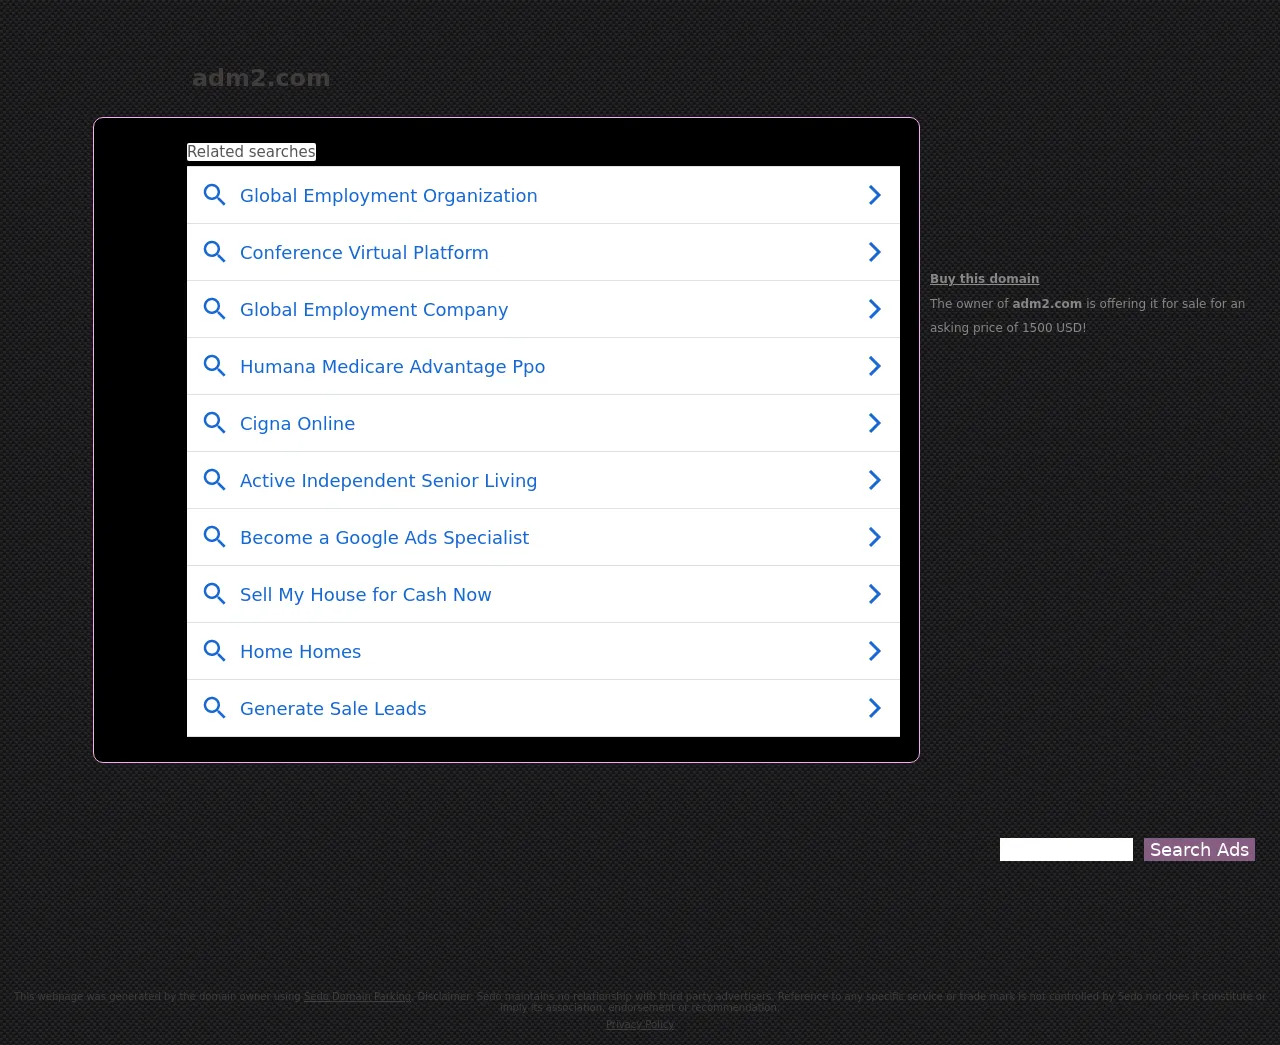Click search icon beside Global Employment Company

pos(214,309)
